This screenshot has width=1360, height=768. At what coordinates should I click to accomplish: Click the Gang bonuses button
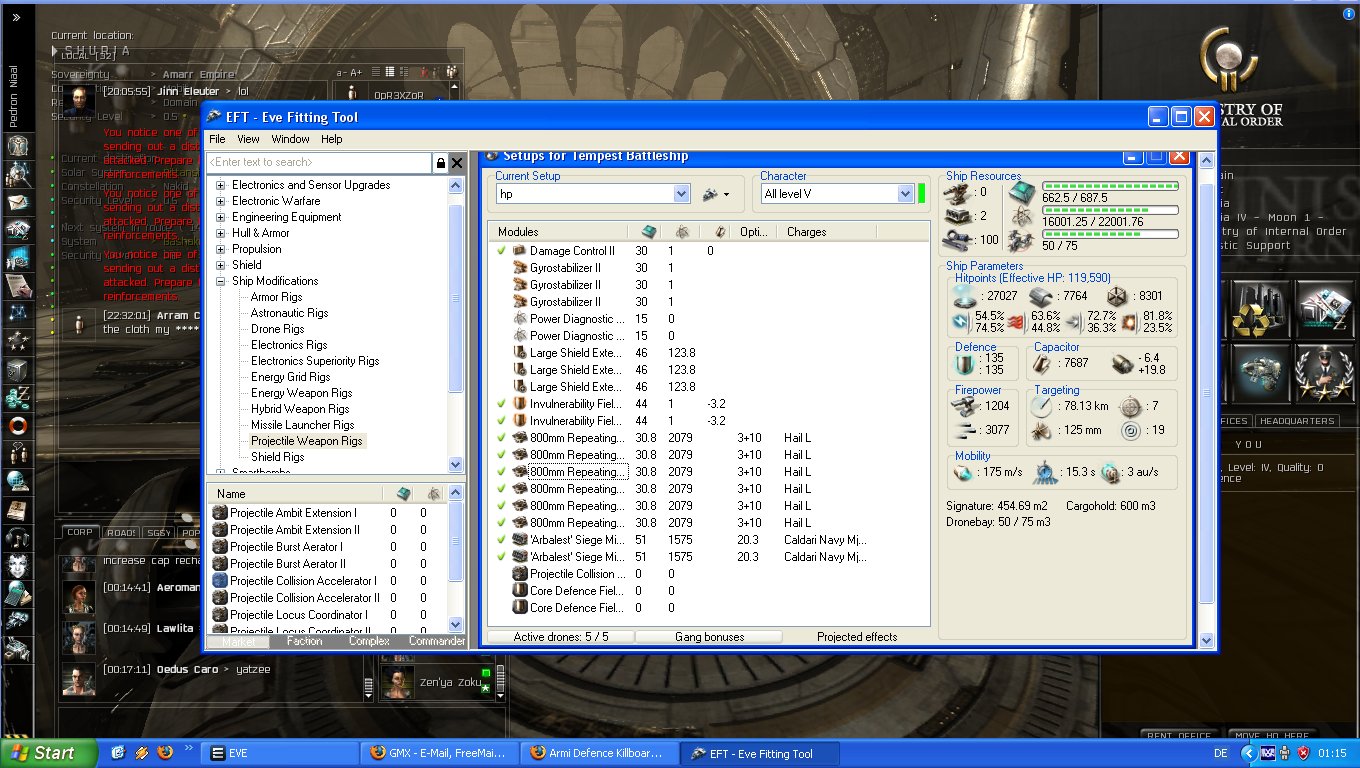pos(710,637)
